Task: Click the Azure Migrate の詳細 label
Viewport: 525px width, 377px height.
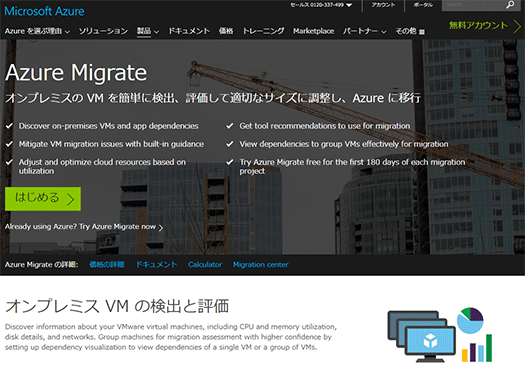Action: tap(42, 265)
